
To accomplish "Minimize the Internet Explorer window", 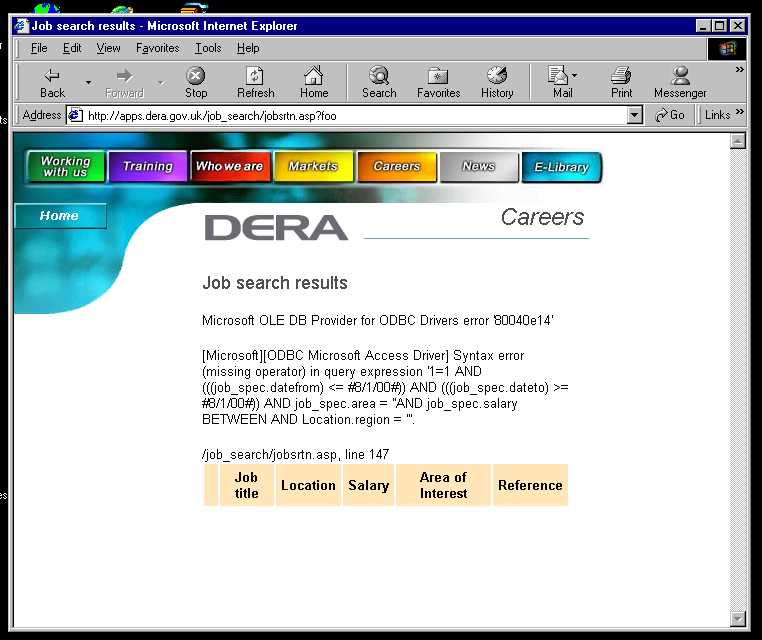I will pyautogui.click(x=703, y=26).
